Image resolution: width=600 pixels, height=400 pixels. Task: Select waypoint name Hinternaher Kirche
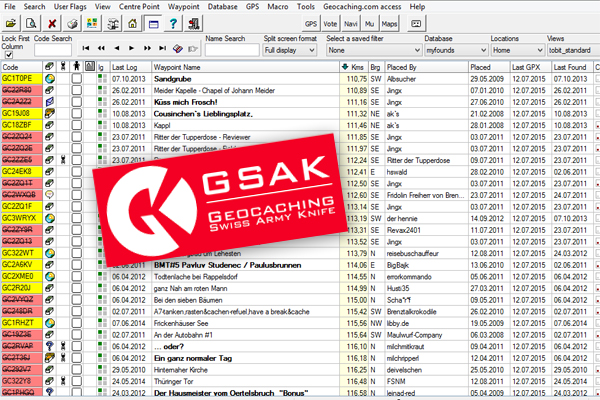181,370
